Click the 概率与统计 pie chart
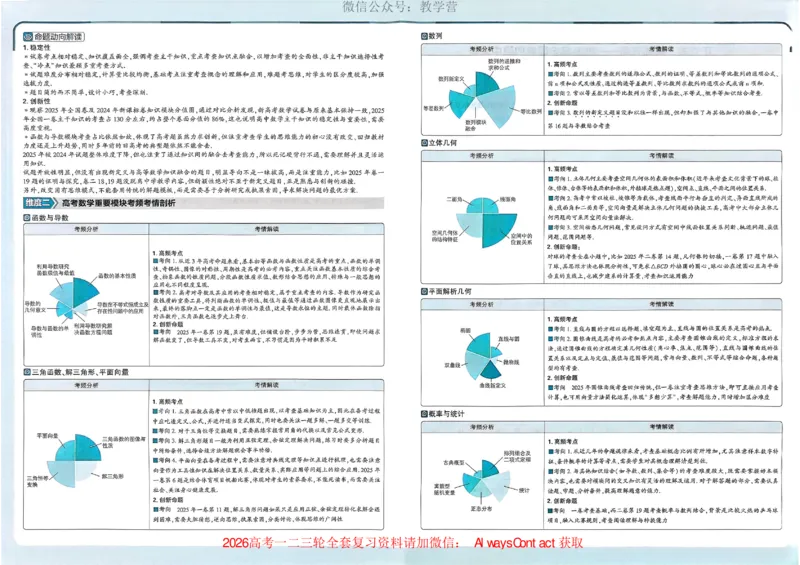Image resolution: width=800 pixels, height=565 pixels. [x=486, y=480]
